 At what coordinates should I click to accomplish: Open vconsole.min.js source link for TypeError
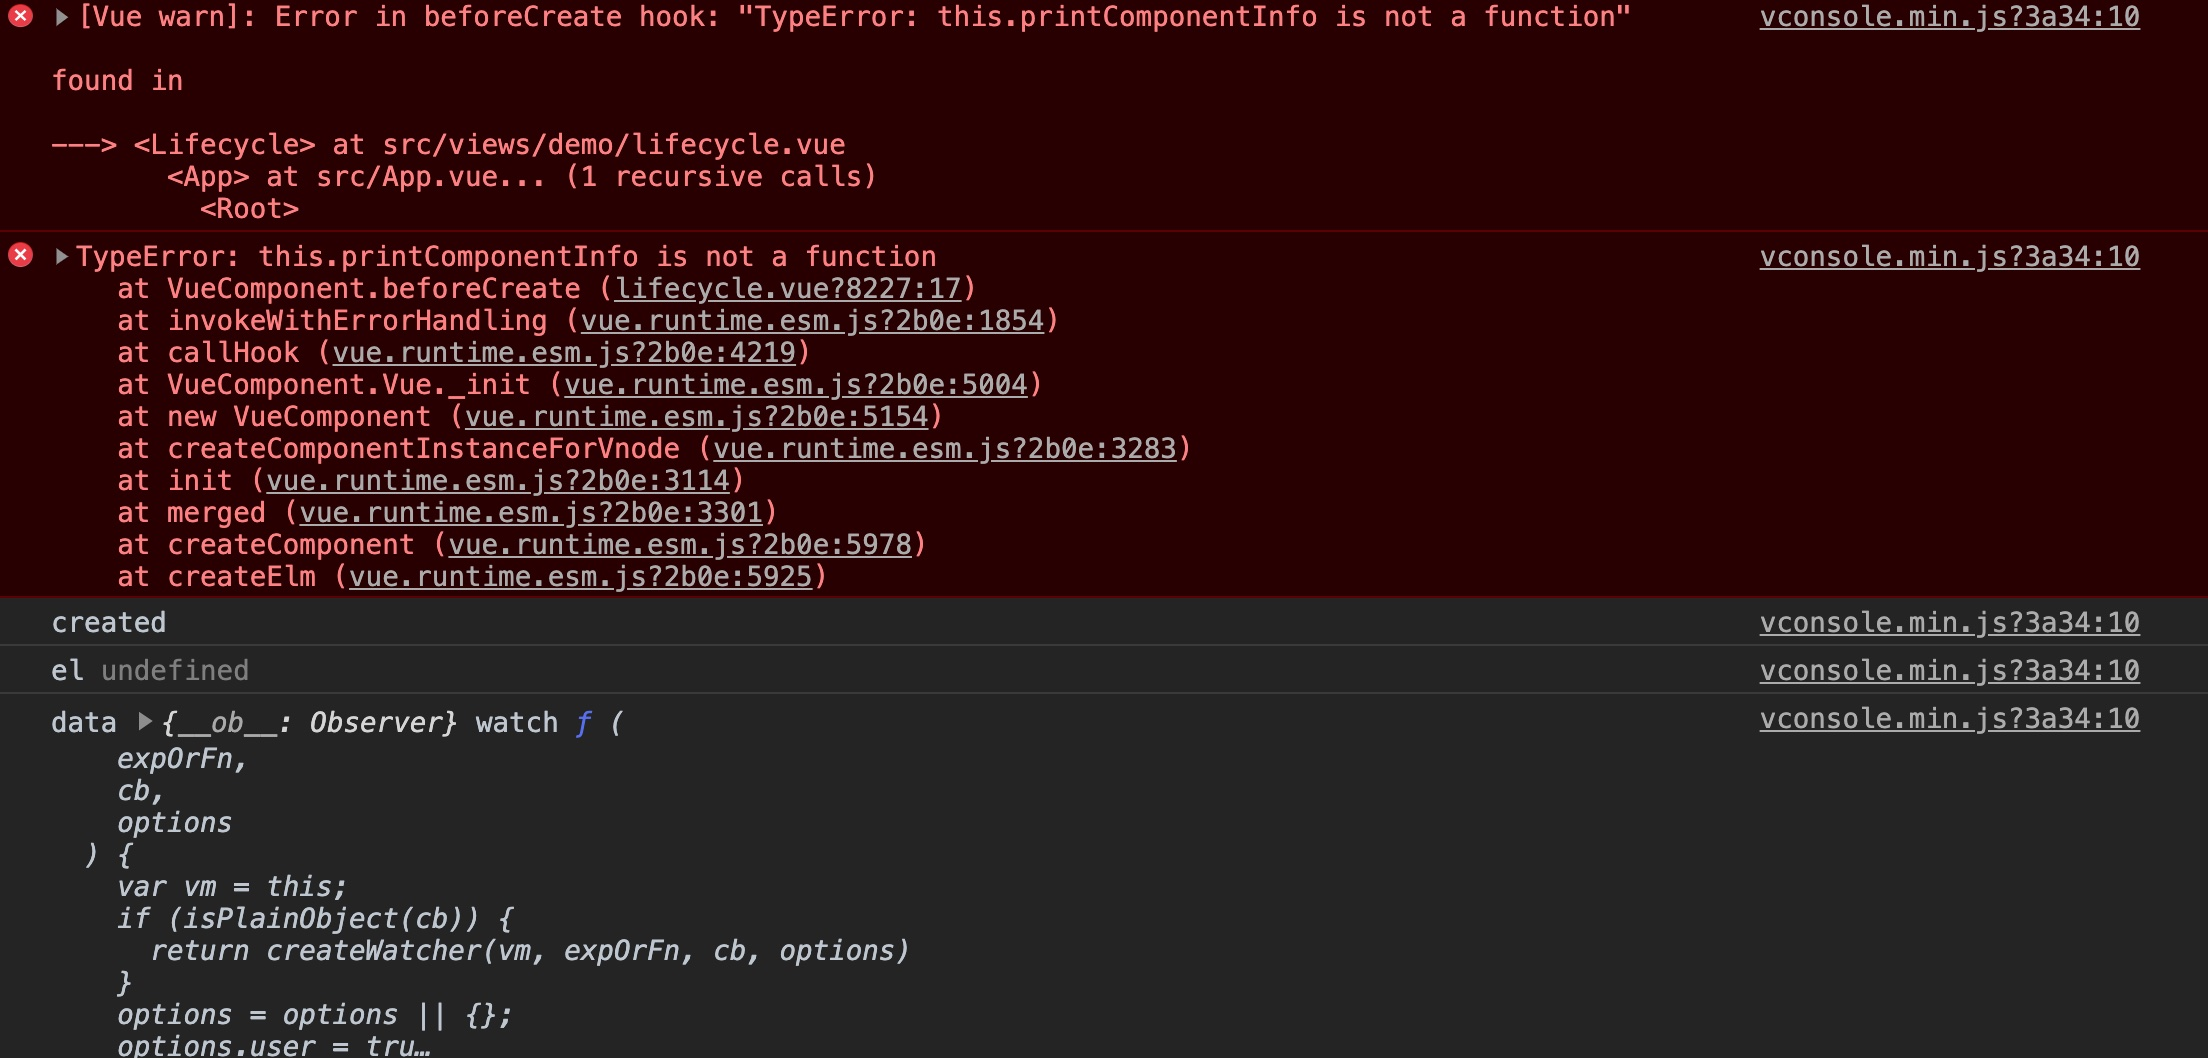coord(1949,257)
